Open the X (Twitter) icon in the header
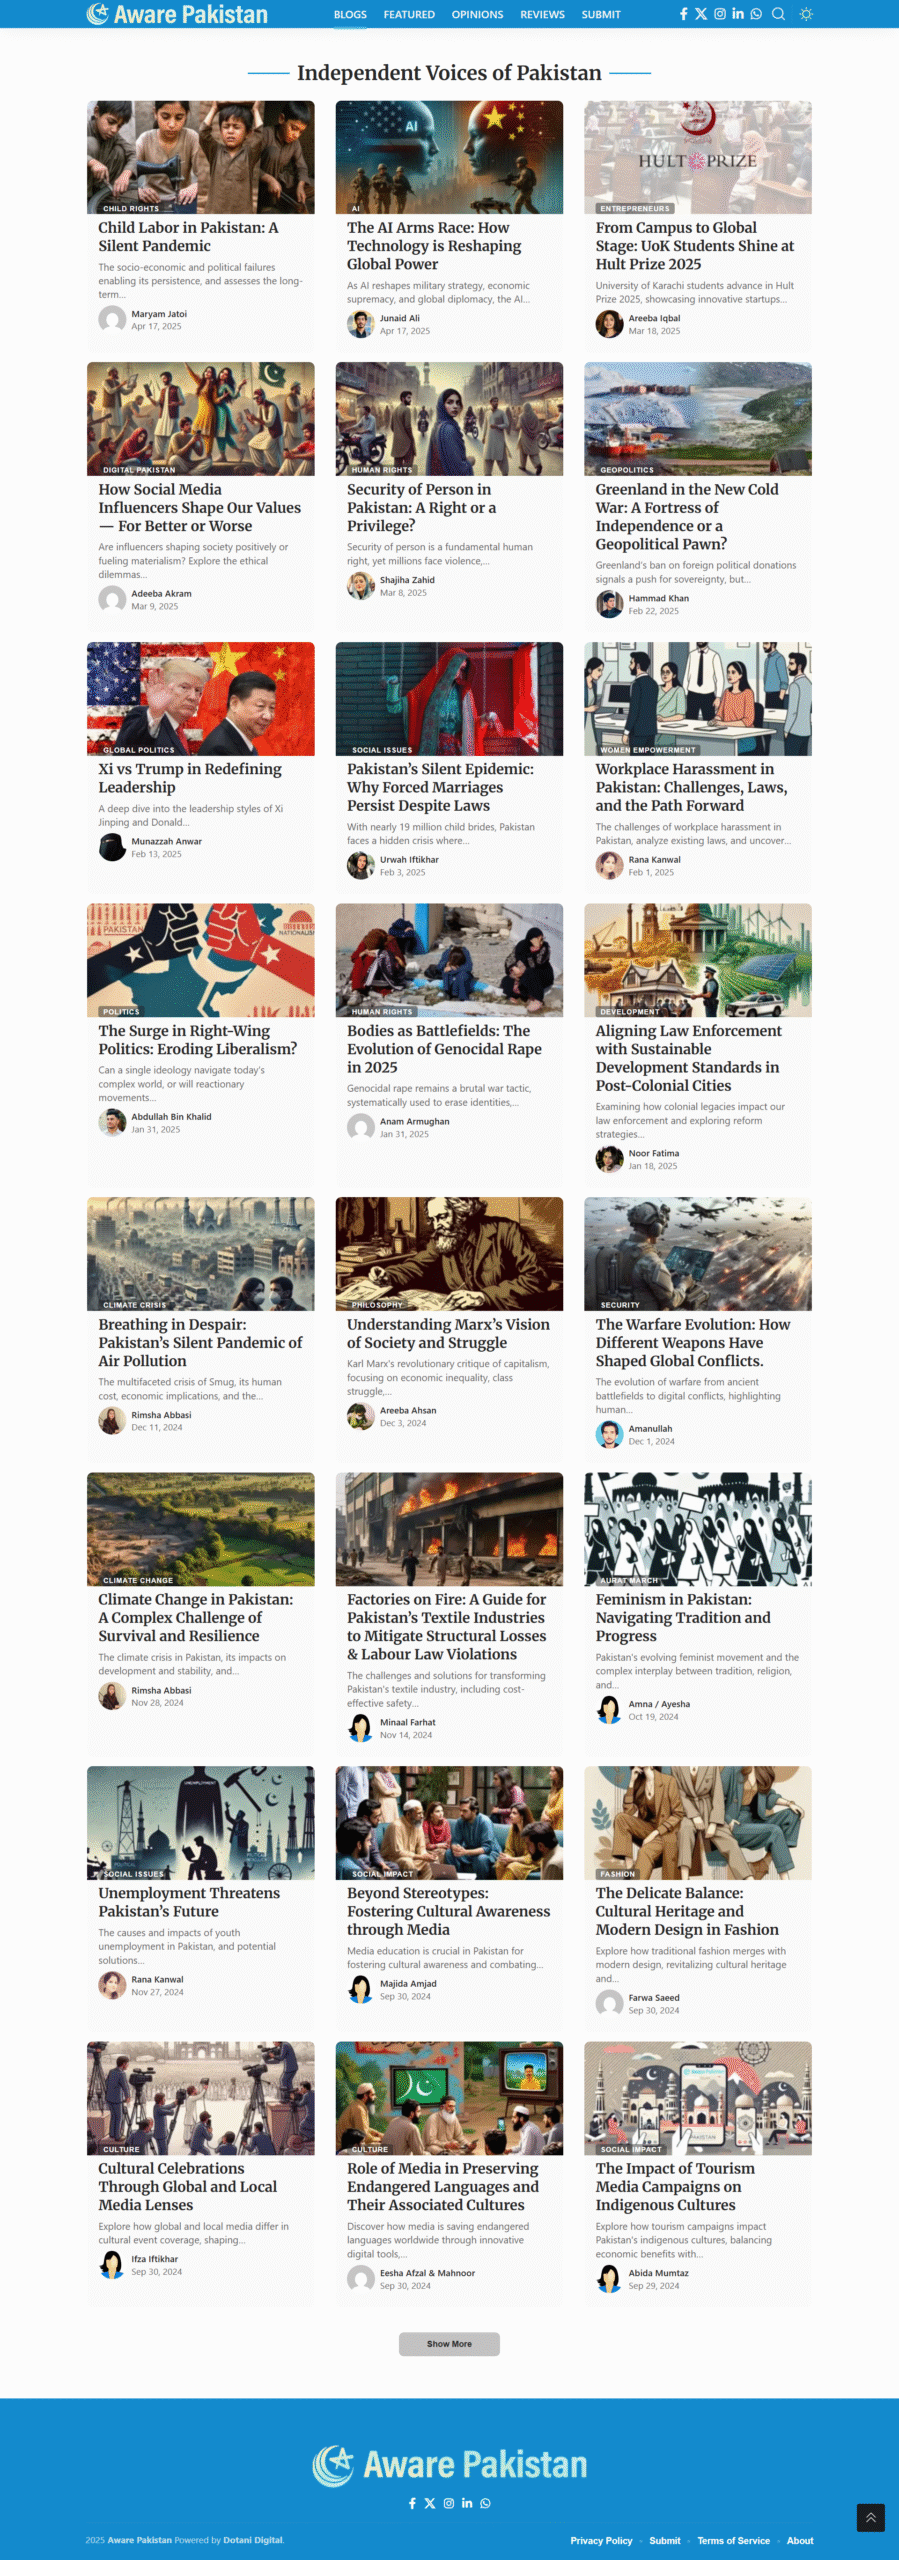 pos(701,14)
